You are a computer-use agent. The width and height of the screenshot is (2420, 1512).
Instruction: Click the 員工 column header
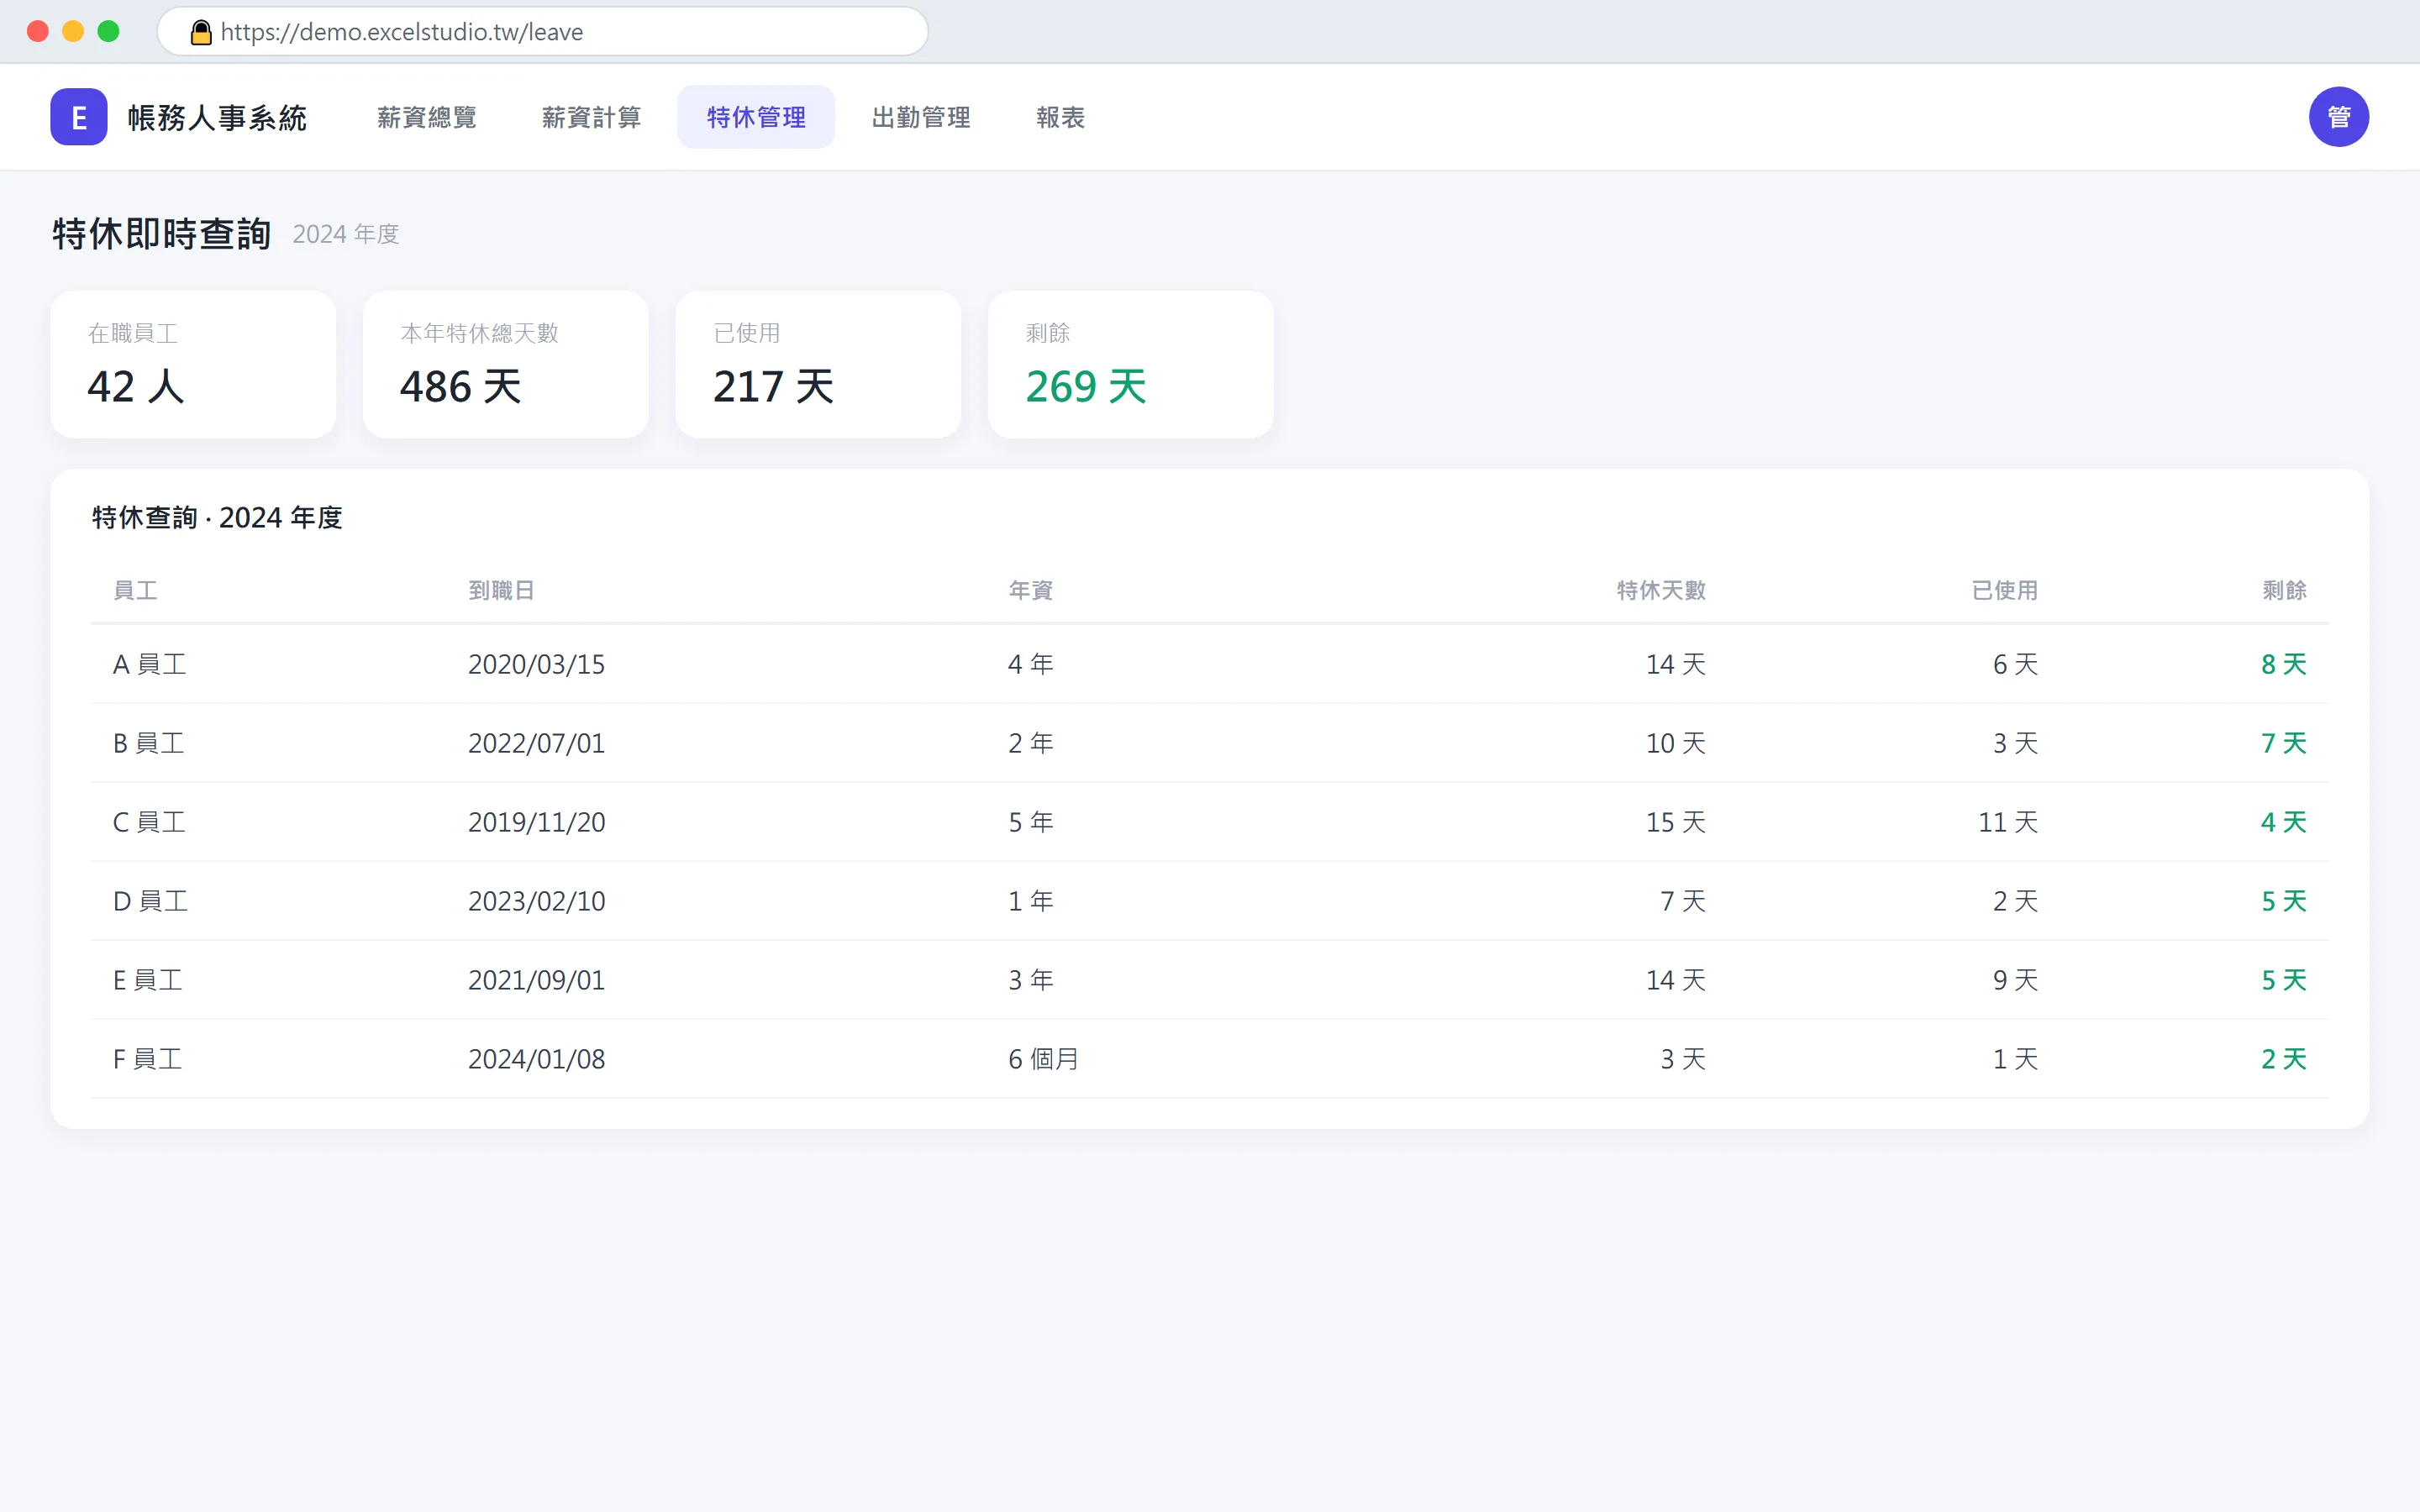click(x=135, y=590)
